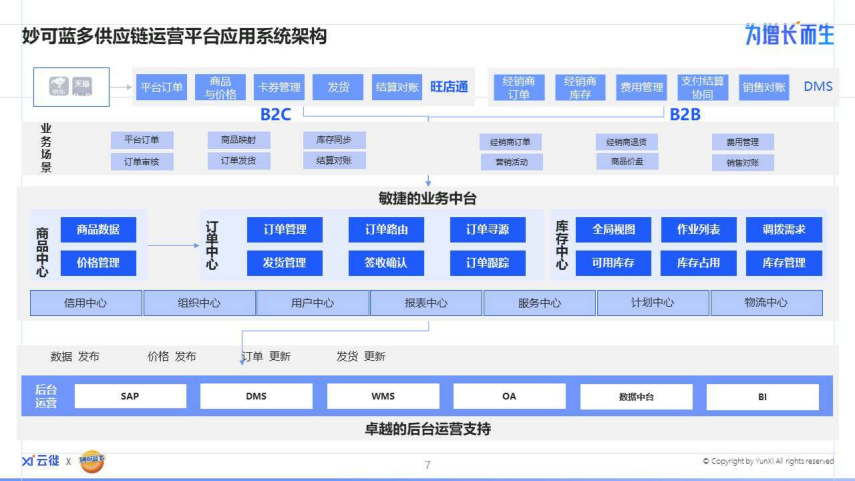
Task: Open the 物流中心 tab
Action: [766, 303]
